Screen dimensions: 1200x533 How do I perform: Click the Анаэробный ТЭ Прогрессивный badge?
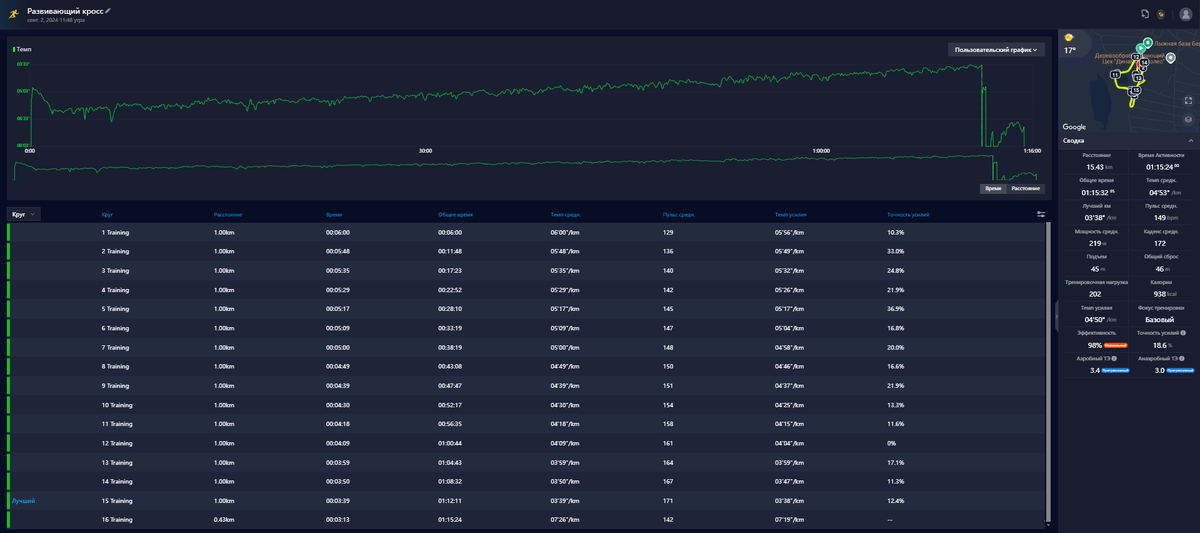(1181, 370)
